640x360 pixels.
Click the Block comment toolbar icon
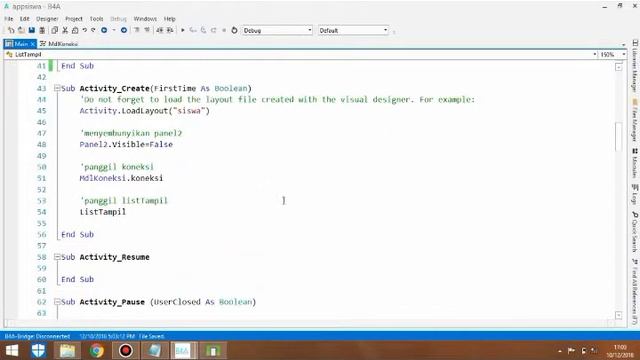coord(137,30)
